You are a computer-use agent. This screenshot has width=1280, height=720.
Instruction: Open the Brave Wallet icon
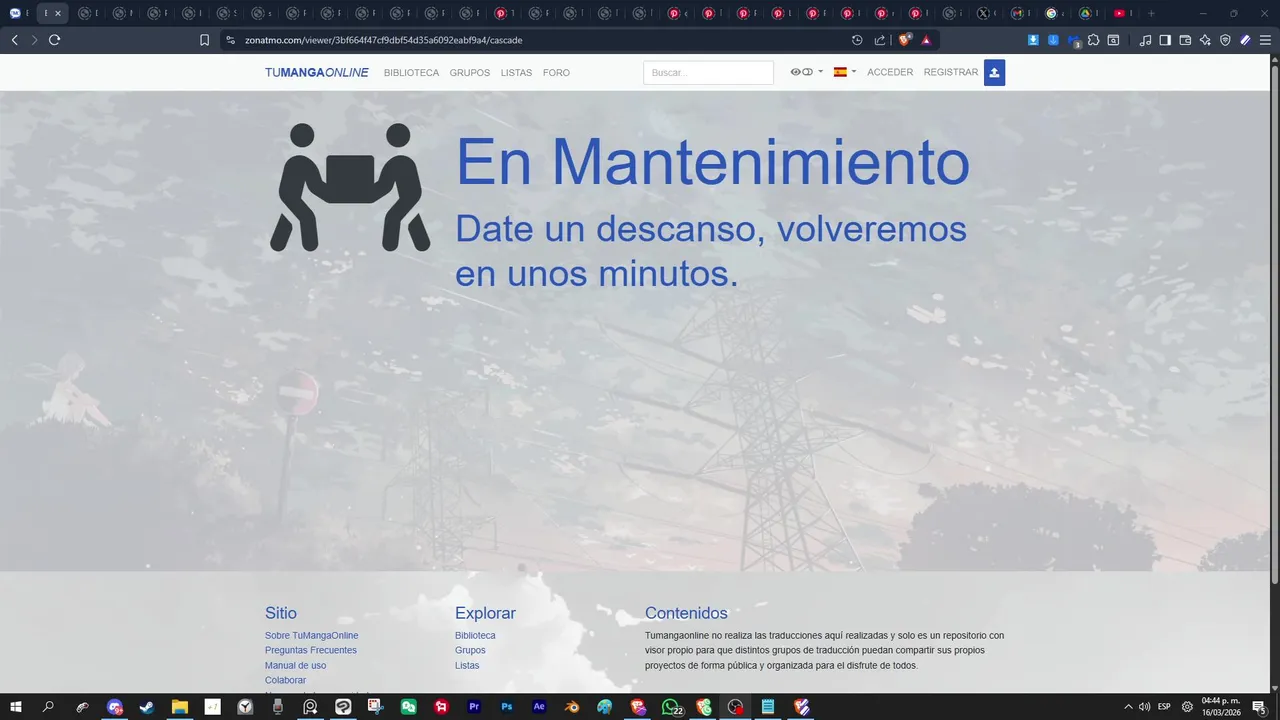click(1185, 40)
